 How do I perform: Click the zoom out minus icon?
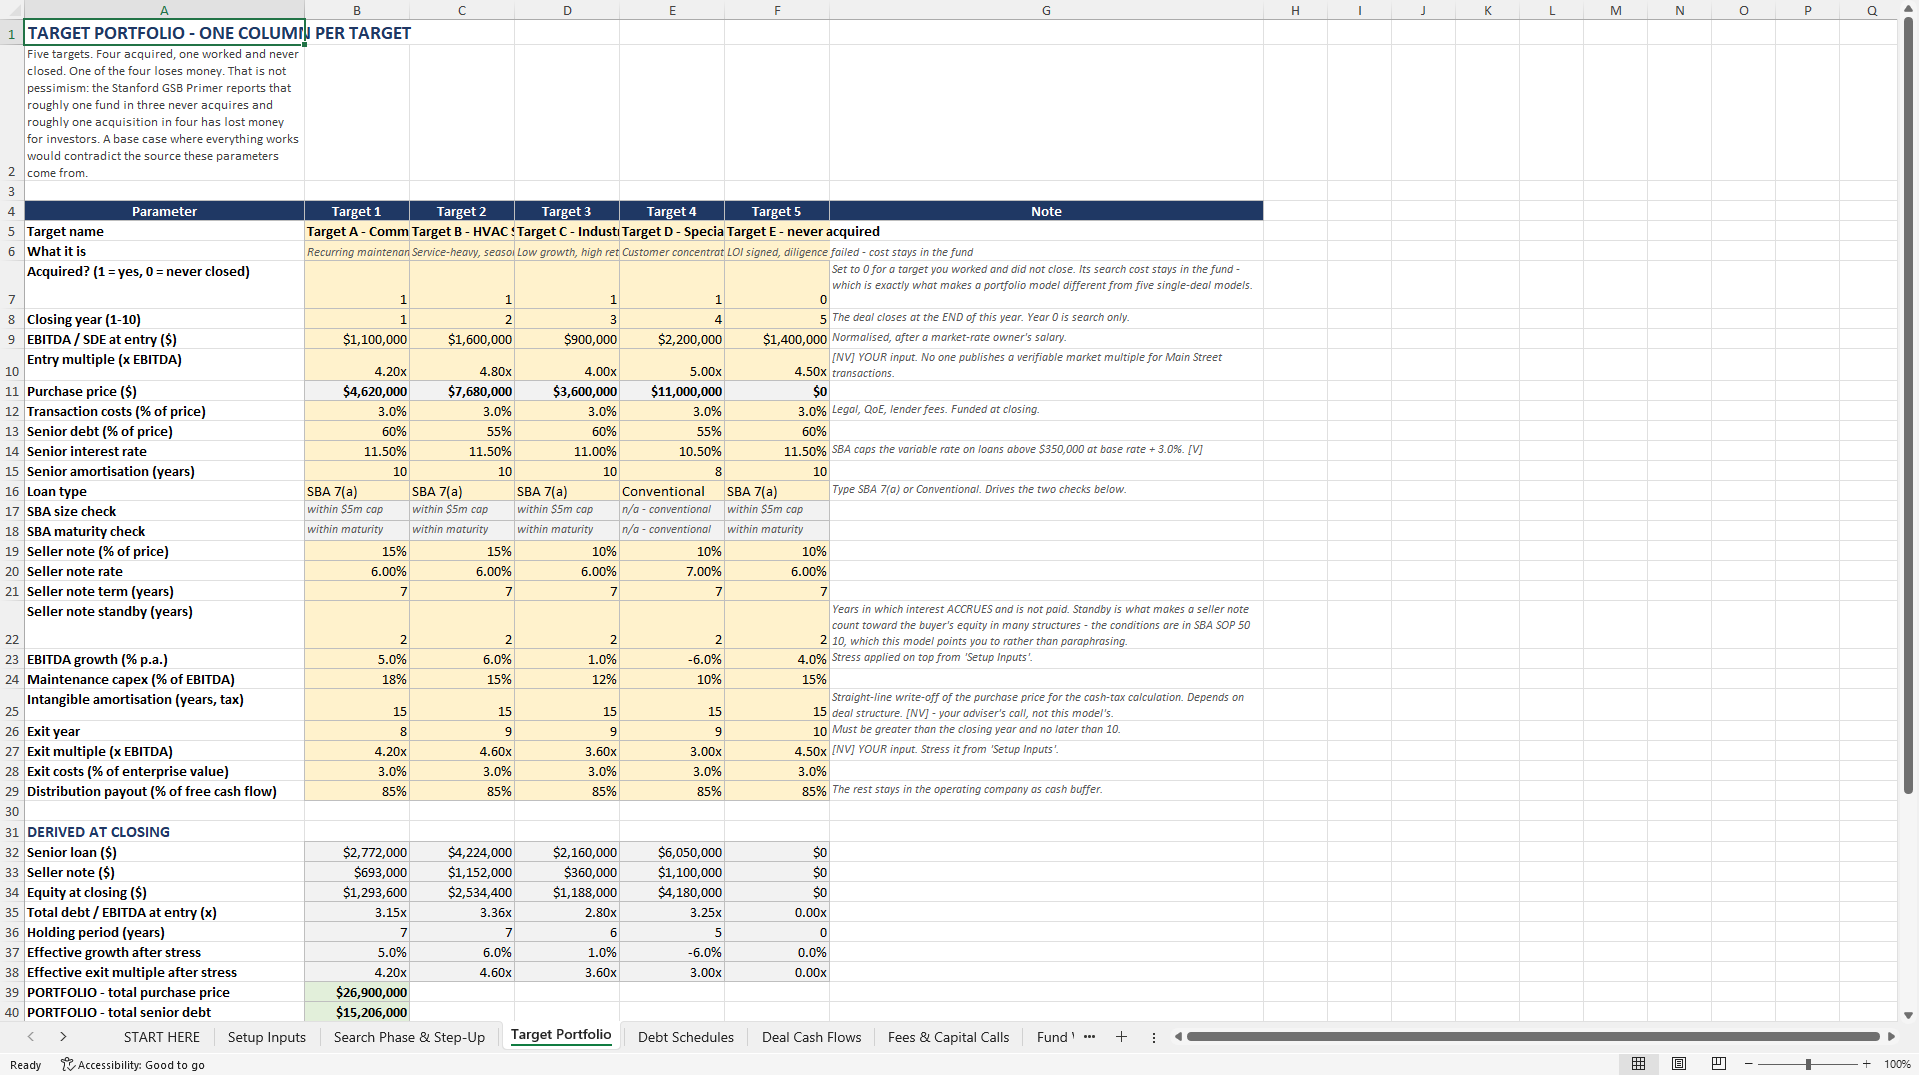pos(1748,1064)
